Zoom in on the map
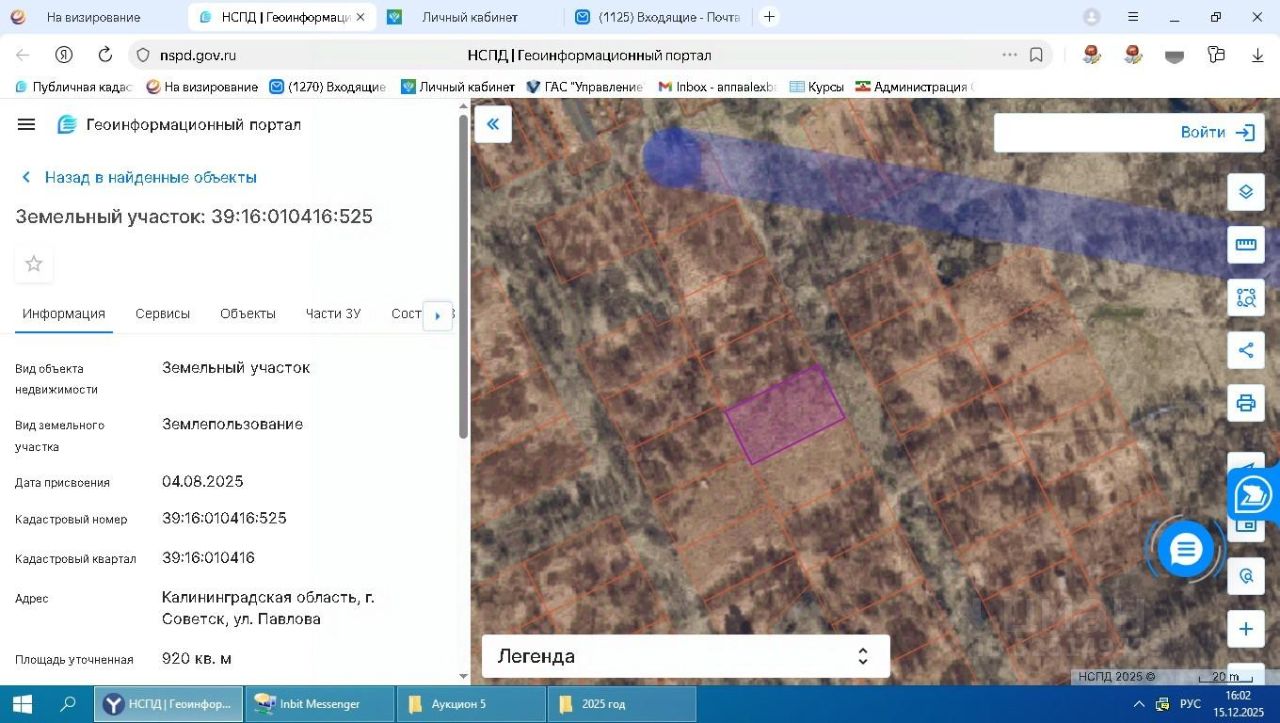Viewport: 1280px width, 723px height. 1246,629
